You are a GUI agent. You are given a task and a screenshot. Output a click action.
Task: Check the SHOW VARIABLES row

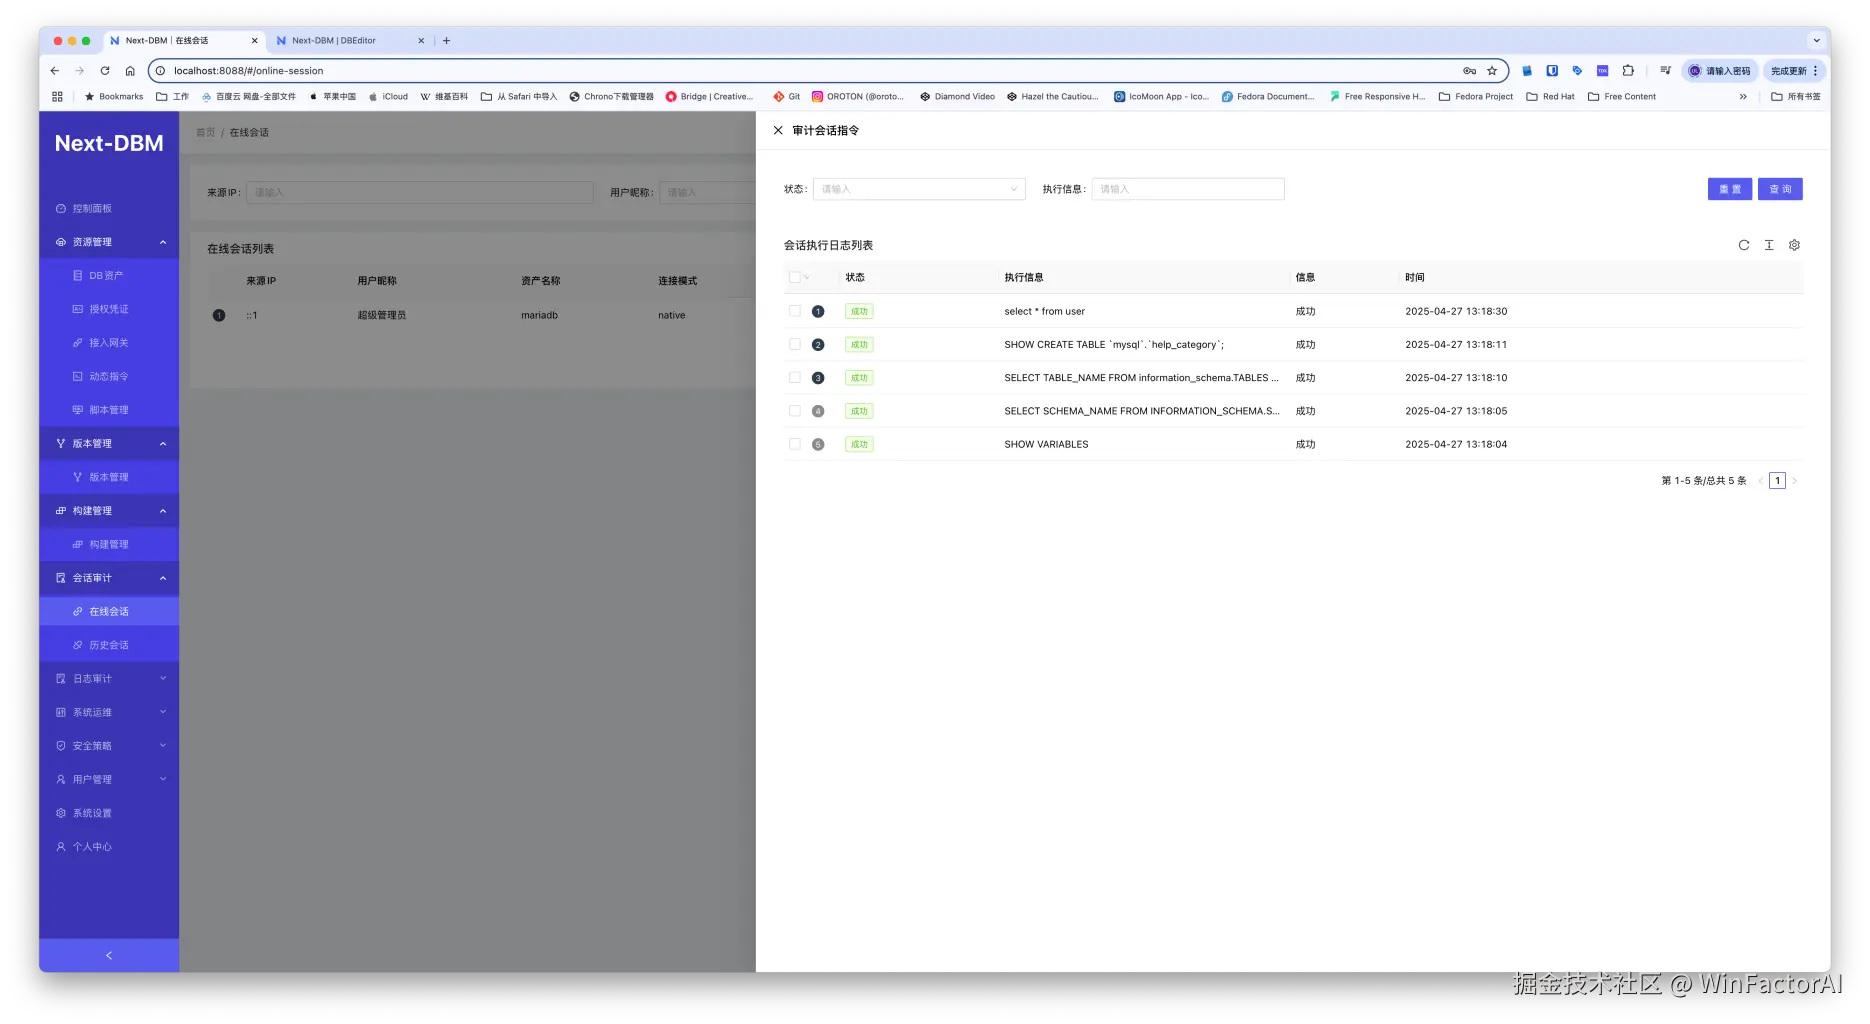[795, 444]
